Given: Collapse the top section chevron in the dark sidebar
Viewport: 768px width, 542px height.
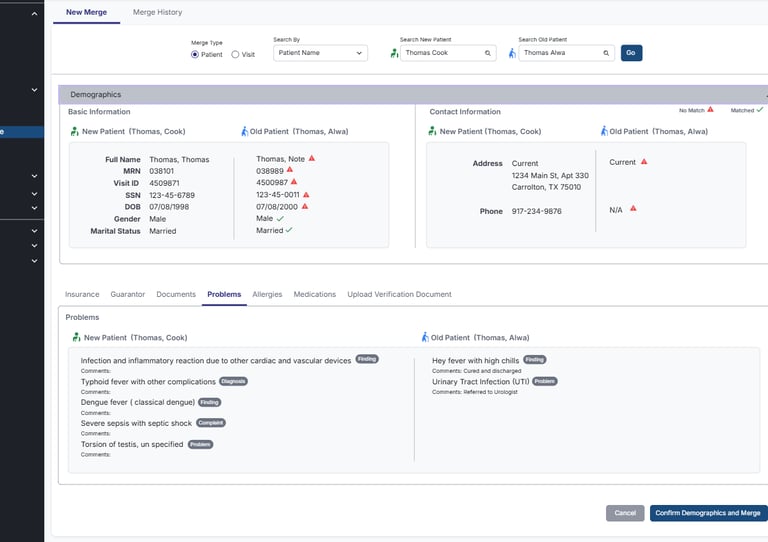Looking at the screenshot, I should pyautogui.click(x=34, y=14).
